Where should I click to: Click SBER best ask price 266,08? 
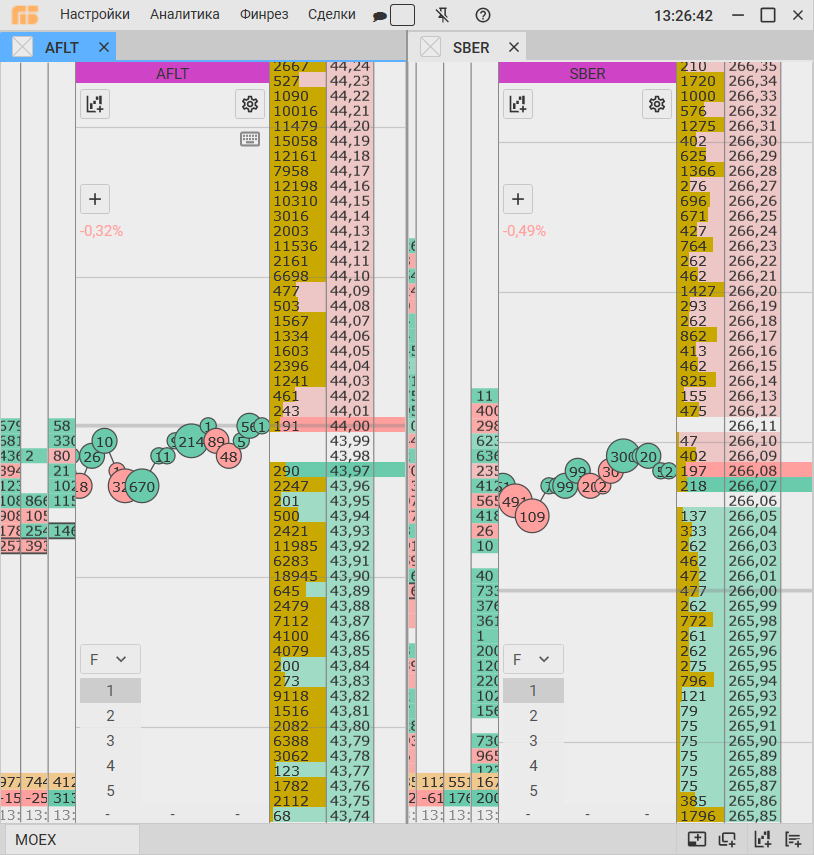[752, 471]
